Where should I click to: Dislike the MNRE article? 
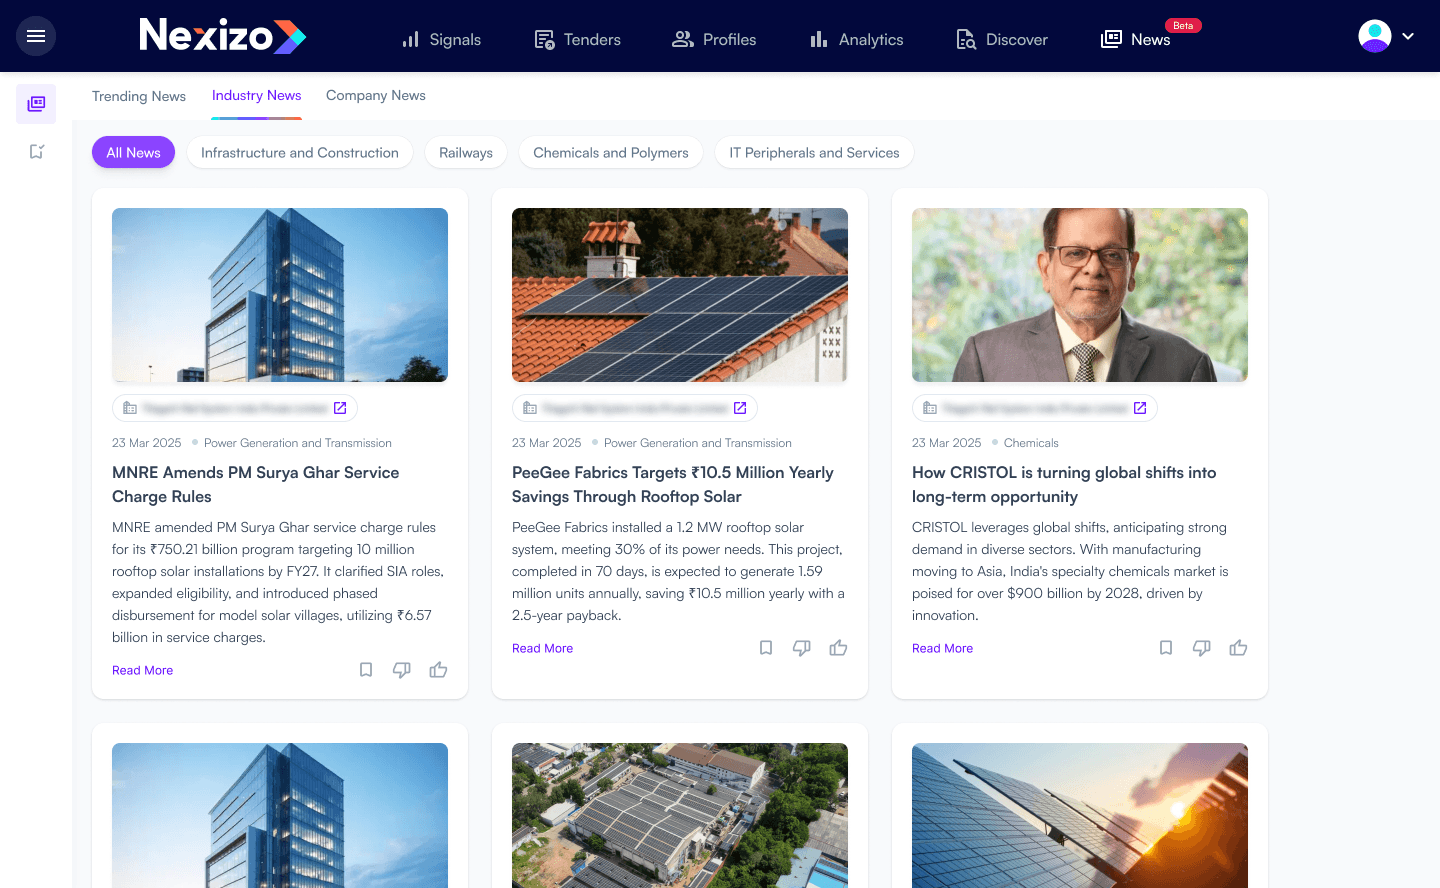[402, 670]
